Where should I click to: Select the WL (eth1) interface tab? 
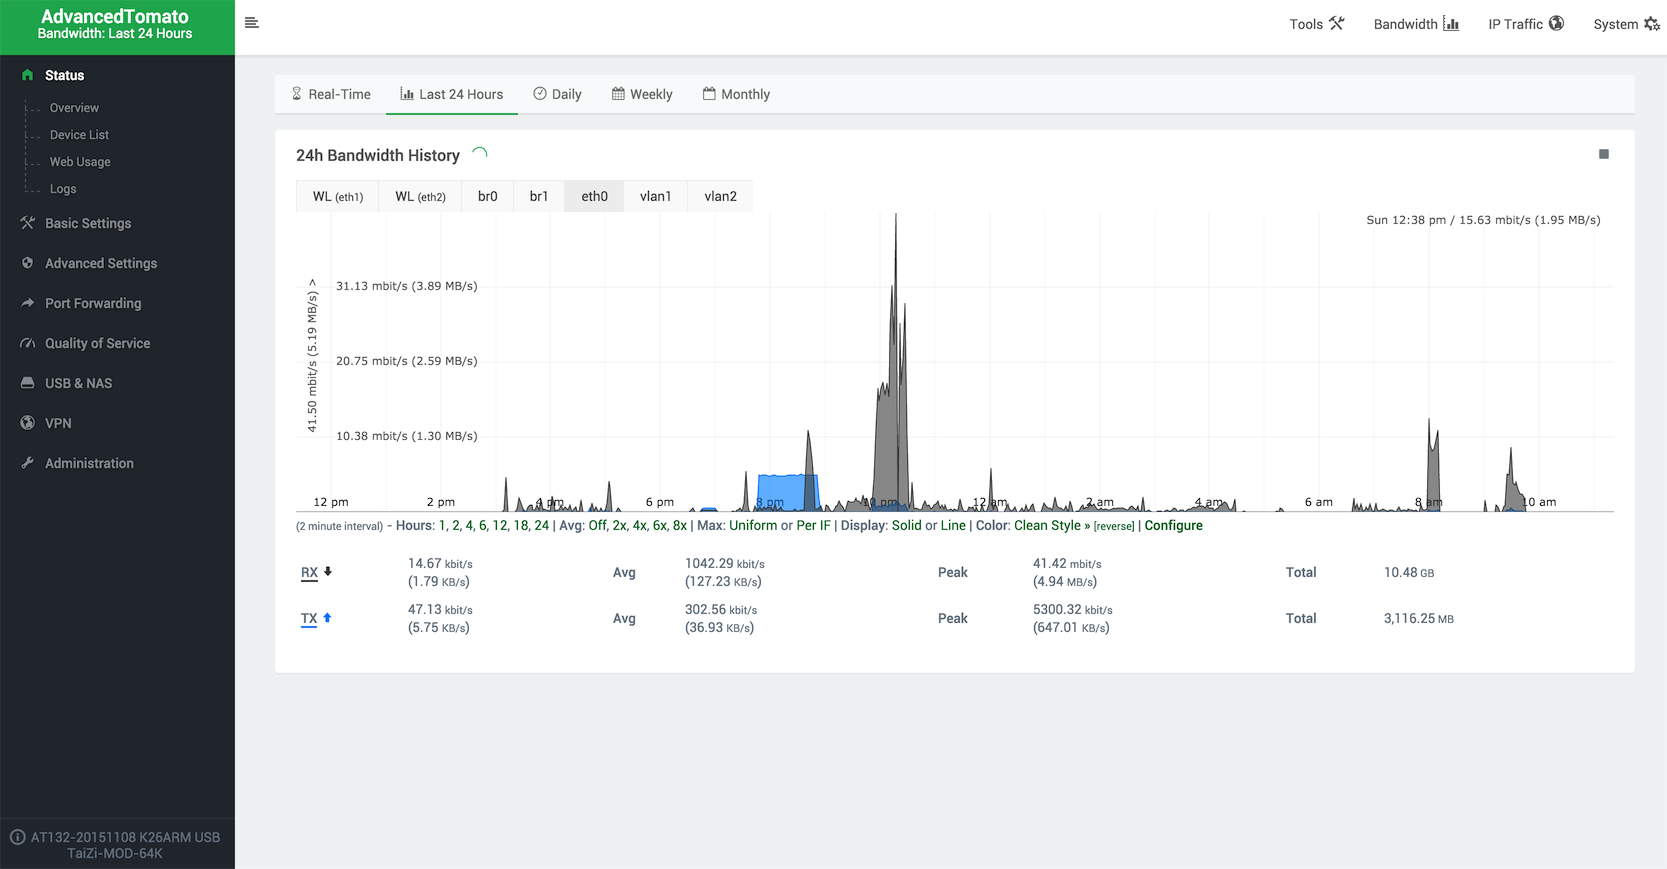[x=338, y=196]
